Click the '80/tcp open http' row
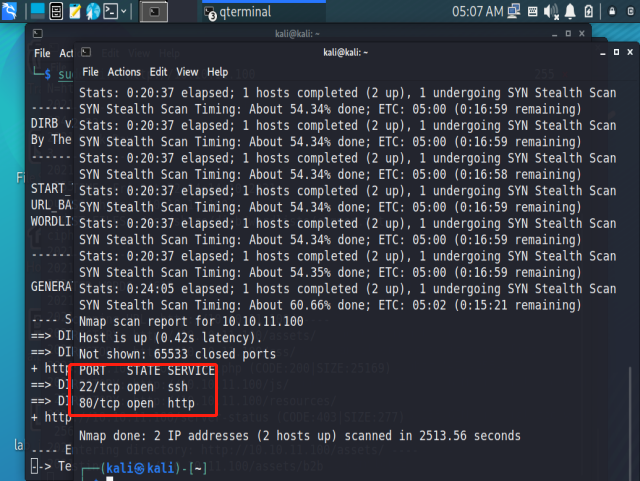Viewport: 640px width, 481px height. 137,403
